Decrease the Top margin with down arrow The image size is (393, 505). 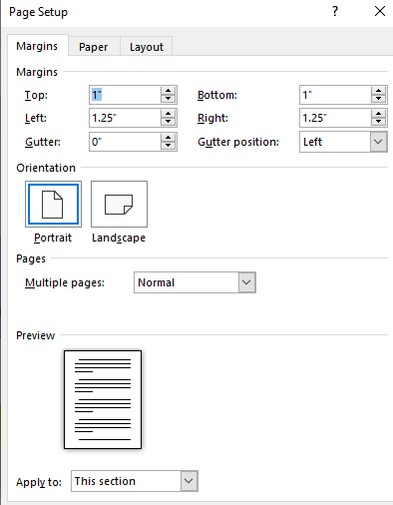pos(168,99)
